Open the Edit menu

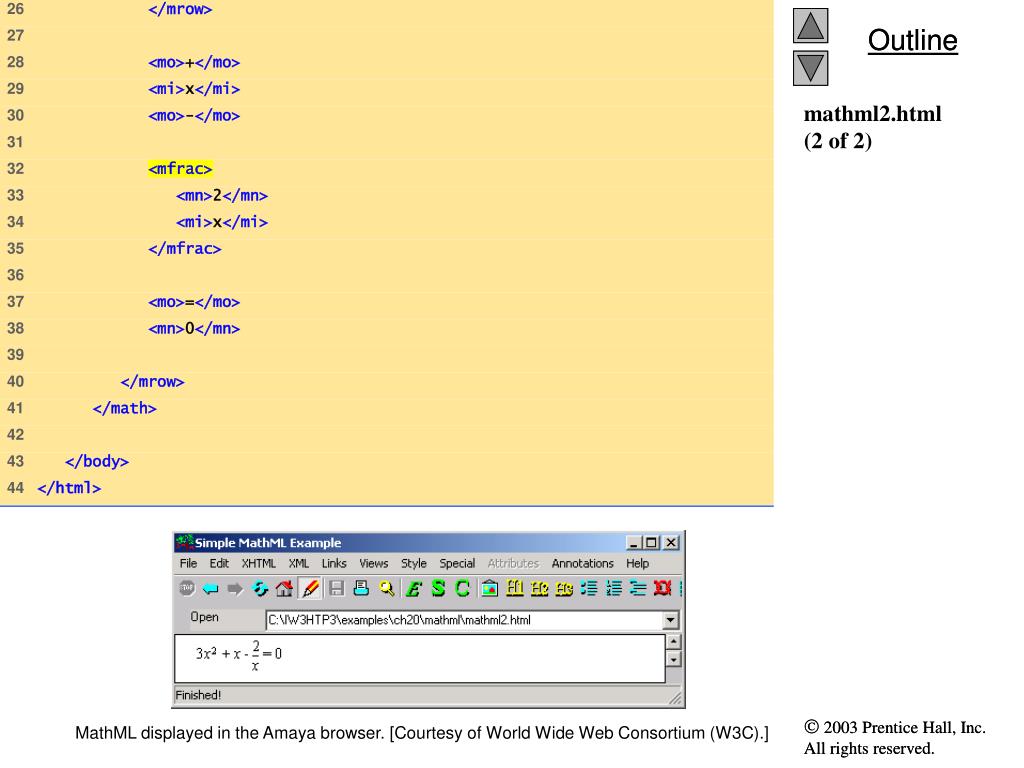219,563
